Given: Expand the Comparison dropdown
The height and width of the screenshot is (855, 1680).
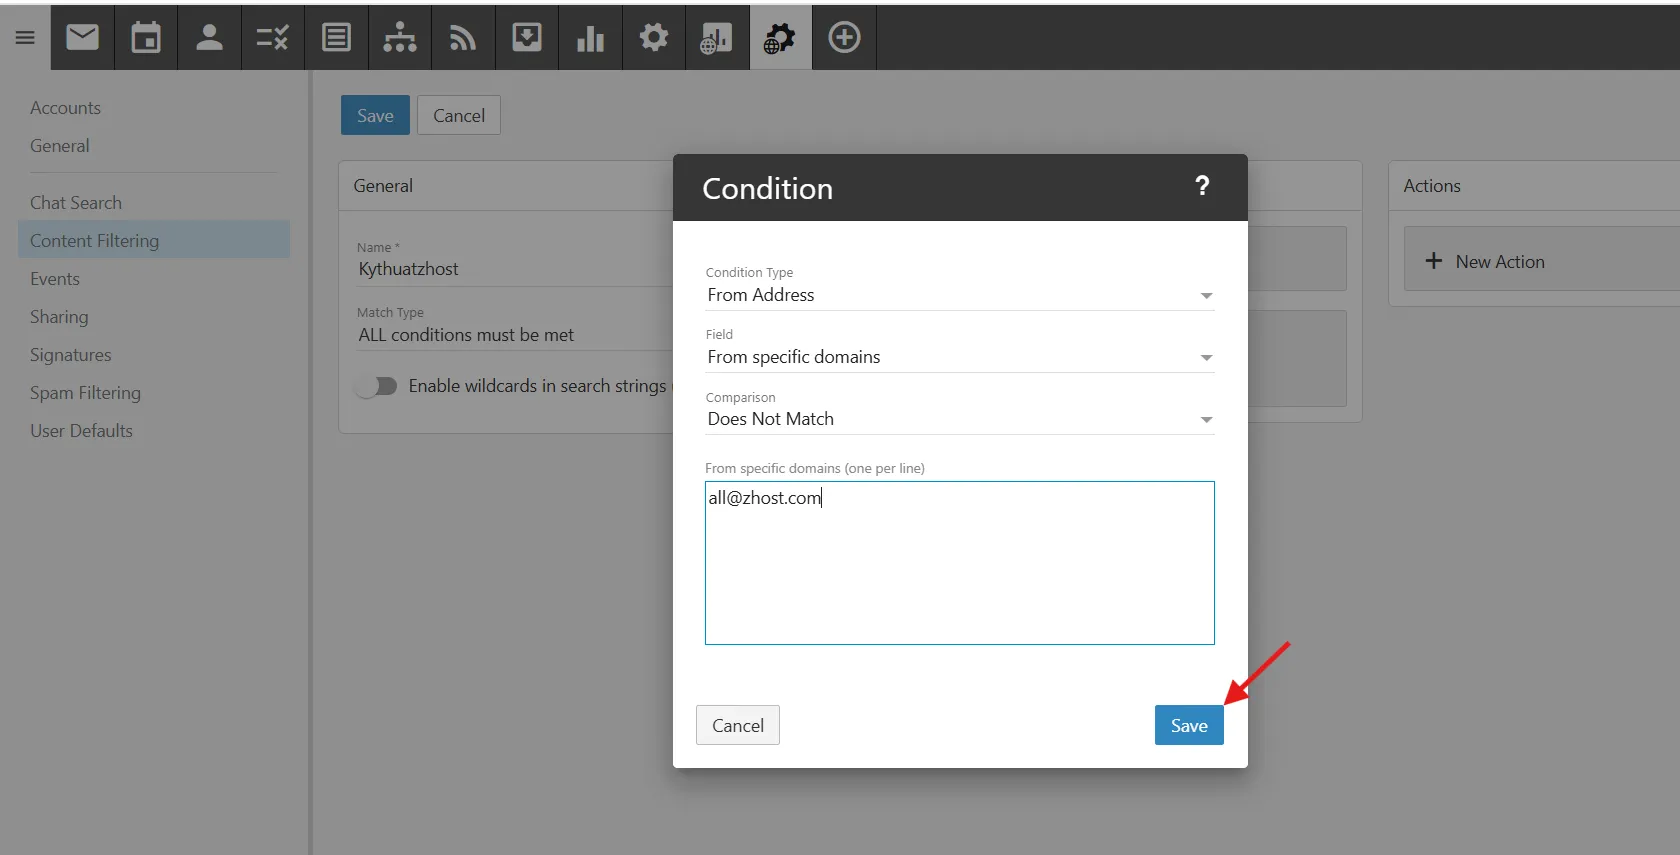Looking at the screenshot, I should pyautogui.click(x=959, y=419).
